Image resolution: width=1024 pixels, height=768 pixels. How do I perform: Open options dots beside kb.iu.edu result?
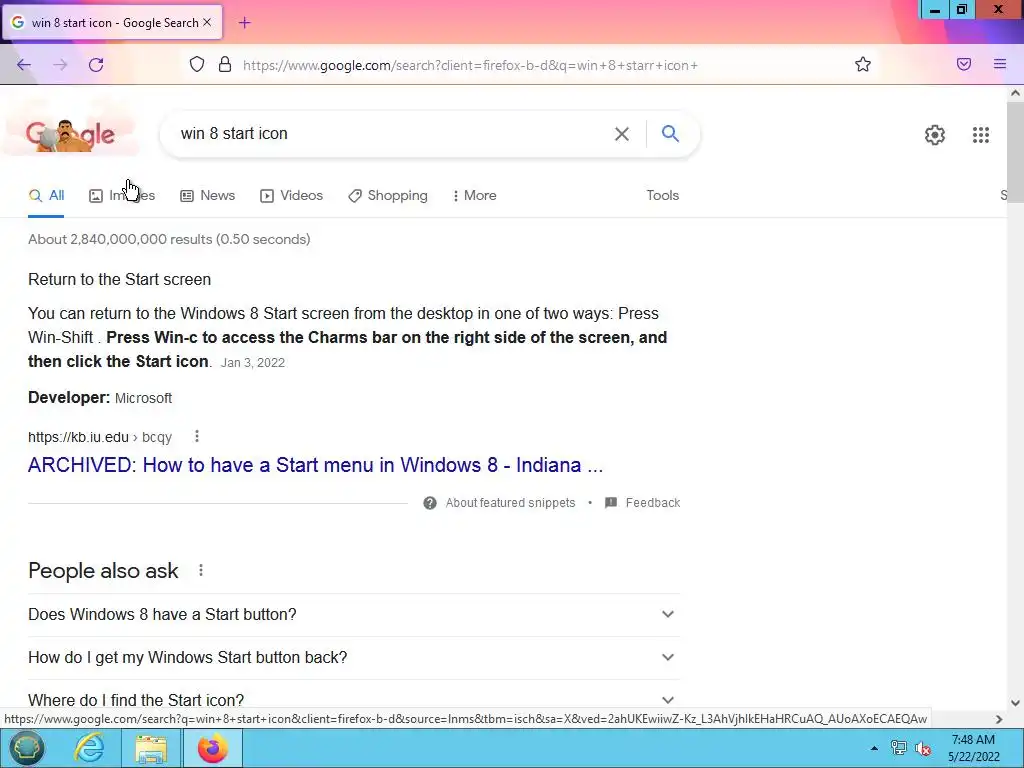(x=197, y=436)
